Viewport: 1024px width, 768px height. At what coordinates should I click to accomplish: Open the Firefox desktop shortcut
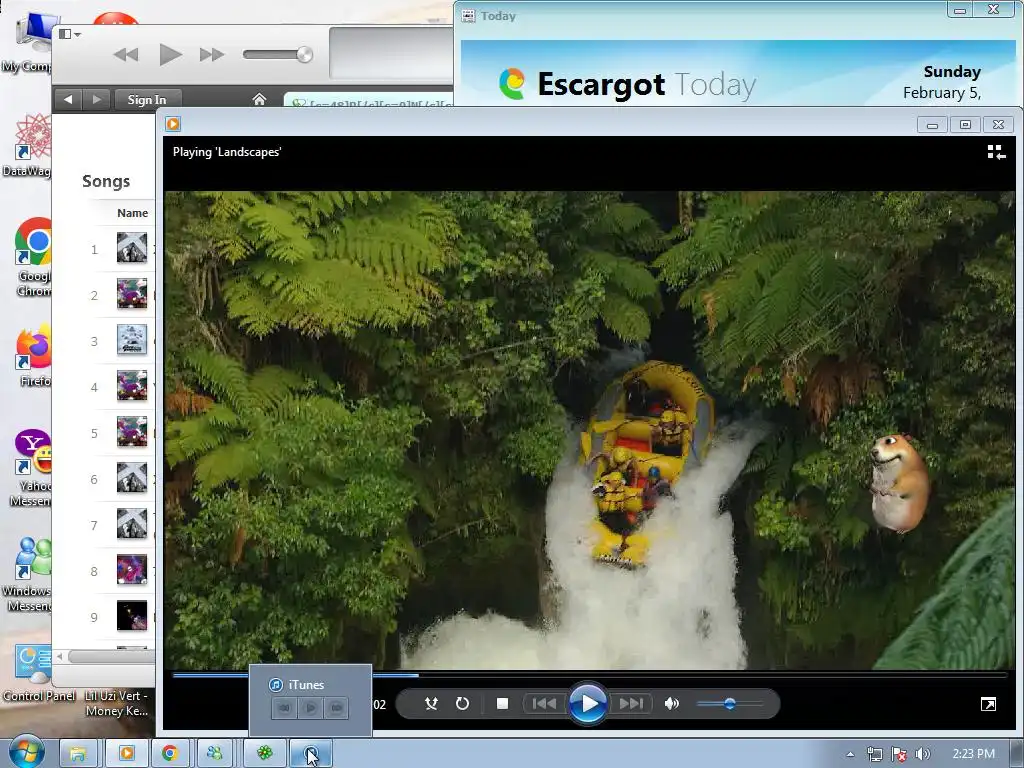[x=33, y=356]
